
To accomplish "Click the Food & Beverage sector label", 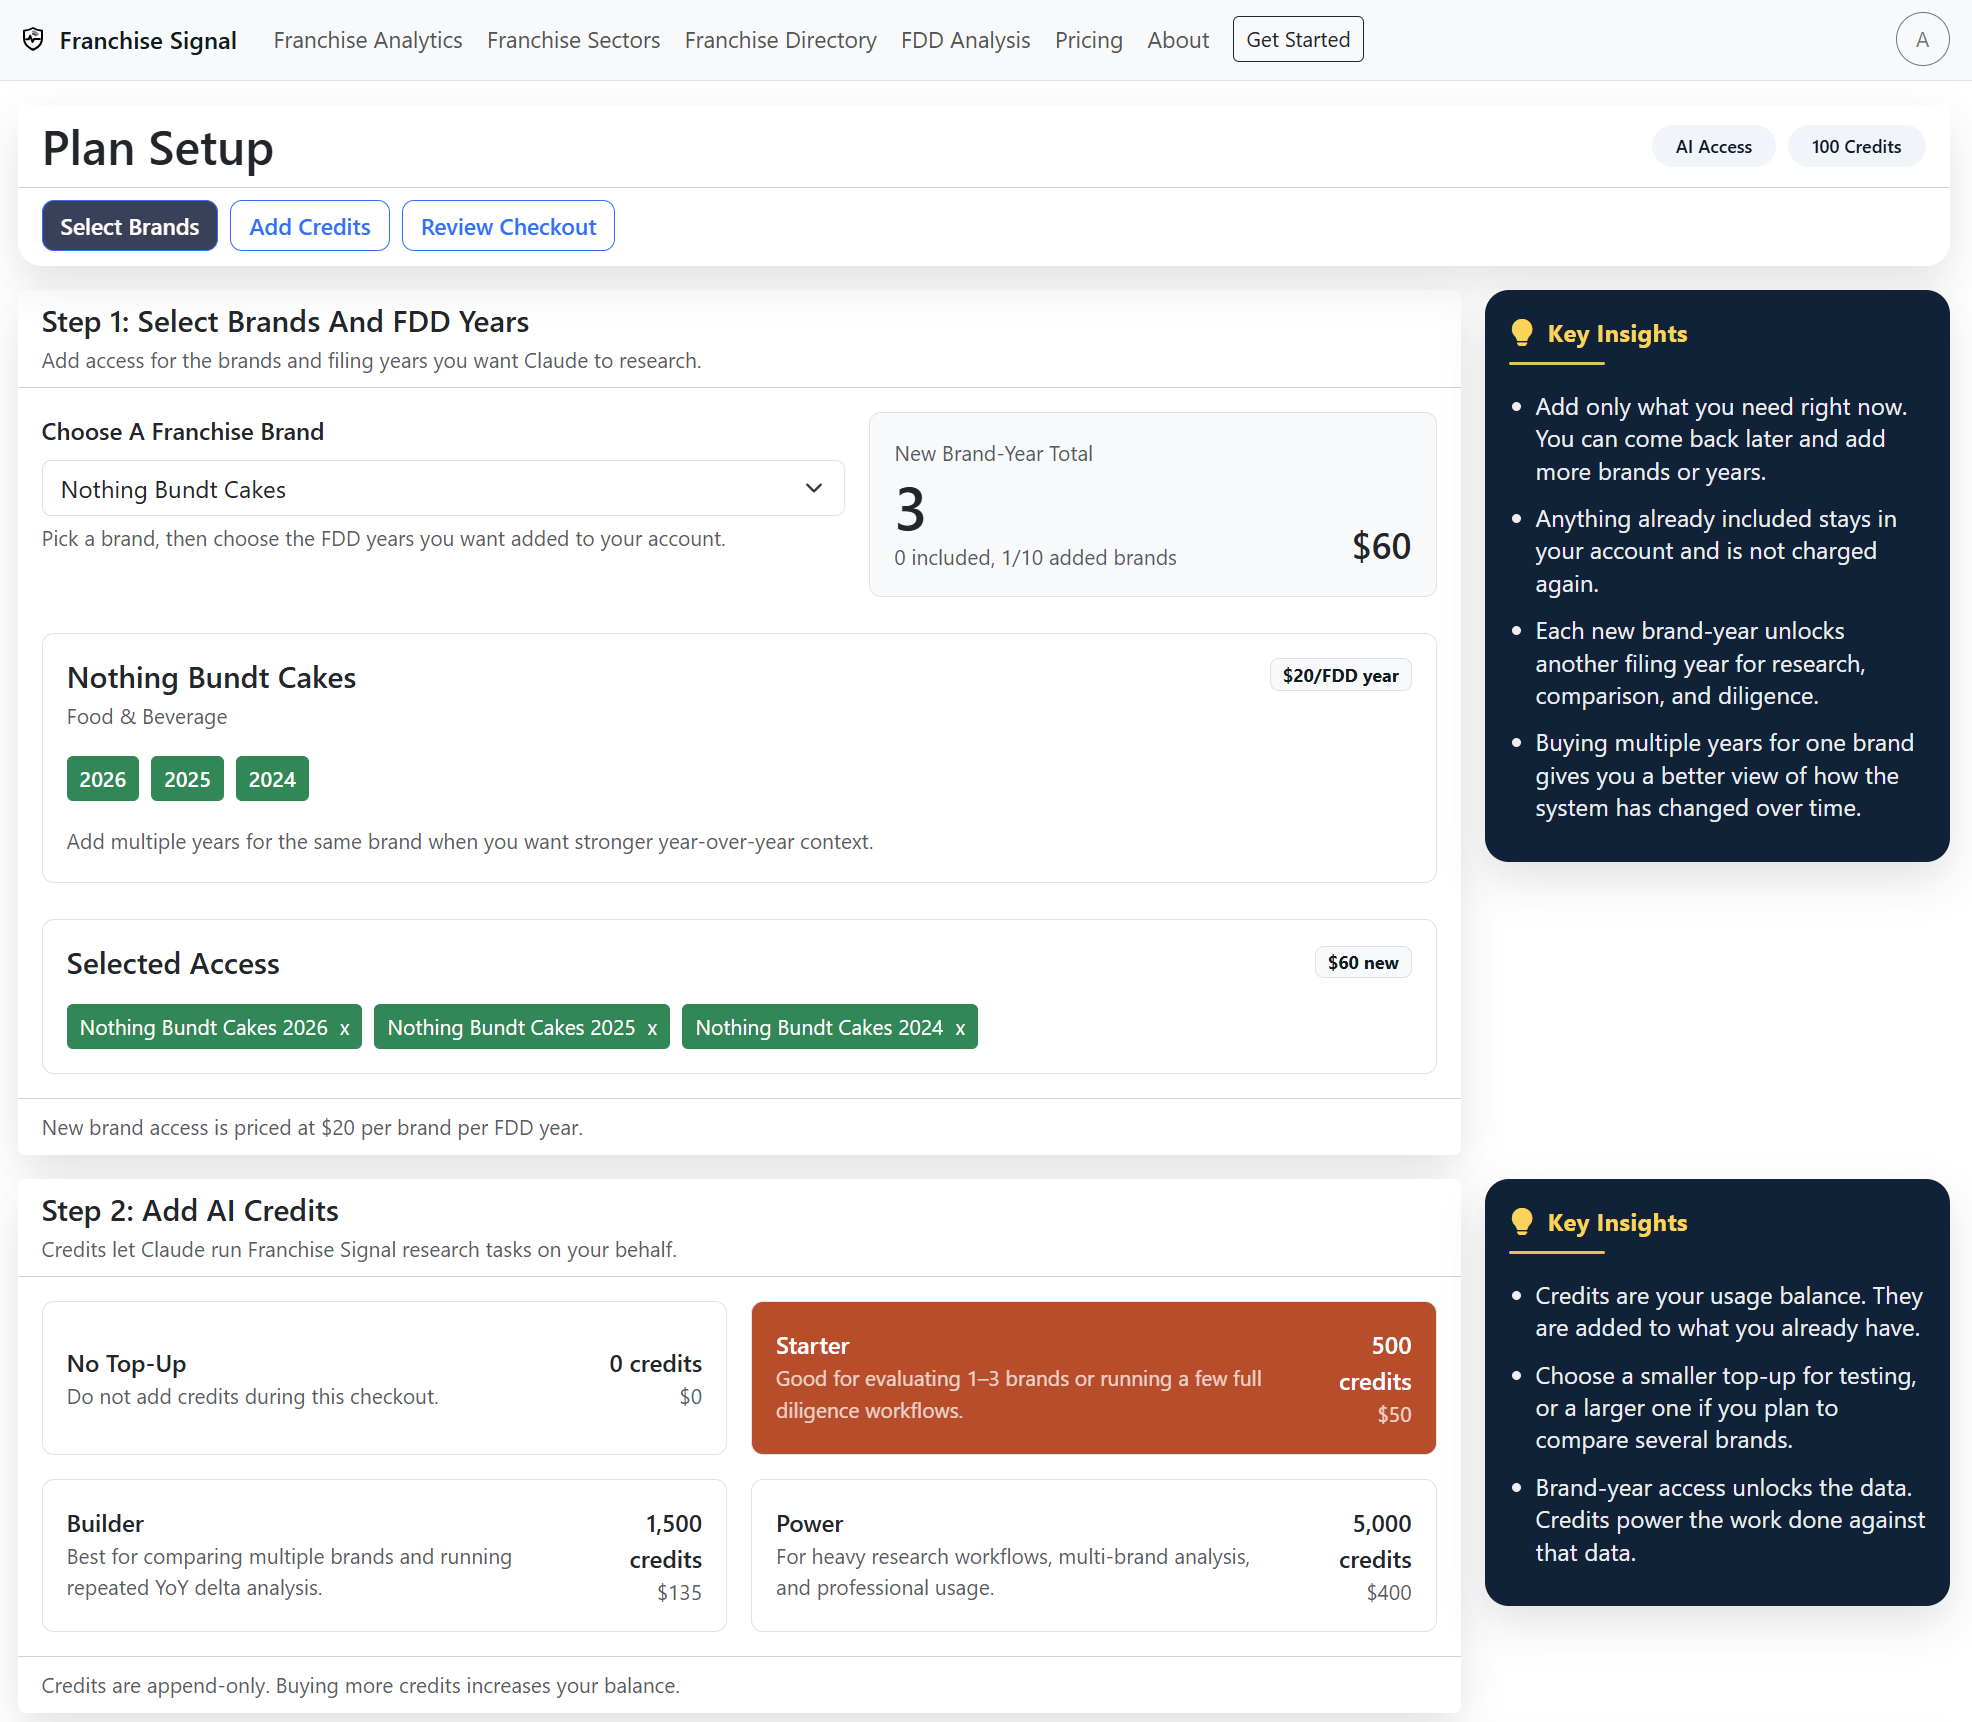I will point(147,717).
